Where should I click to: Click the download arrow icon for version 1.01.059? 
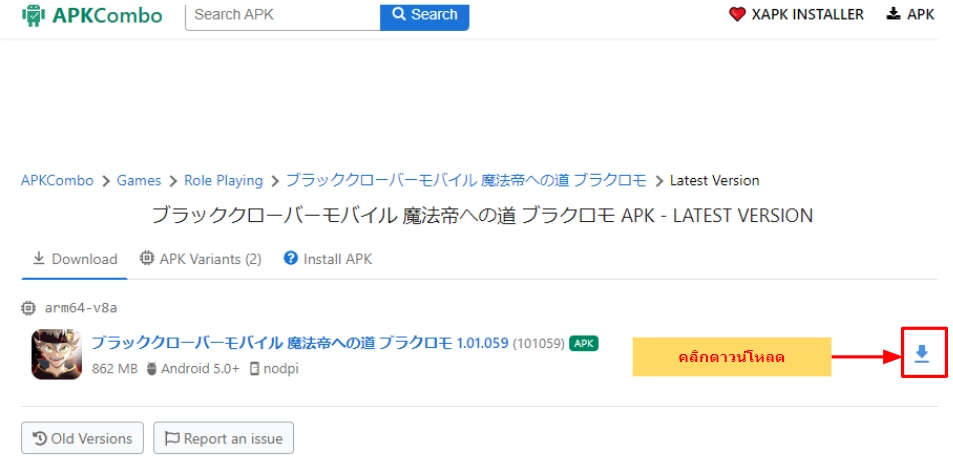click(922, 353)
